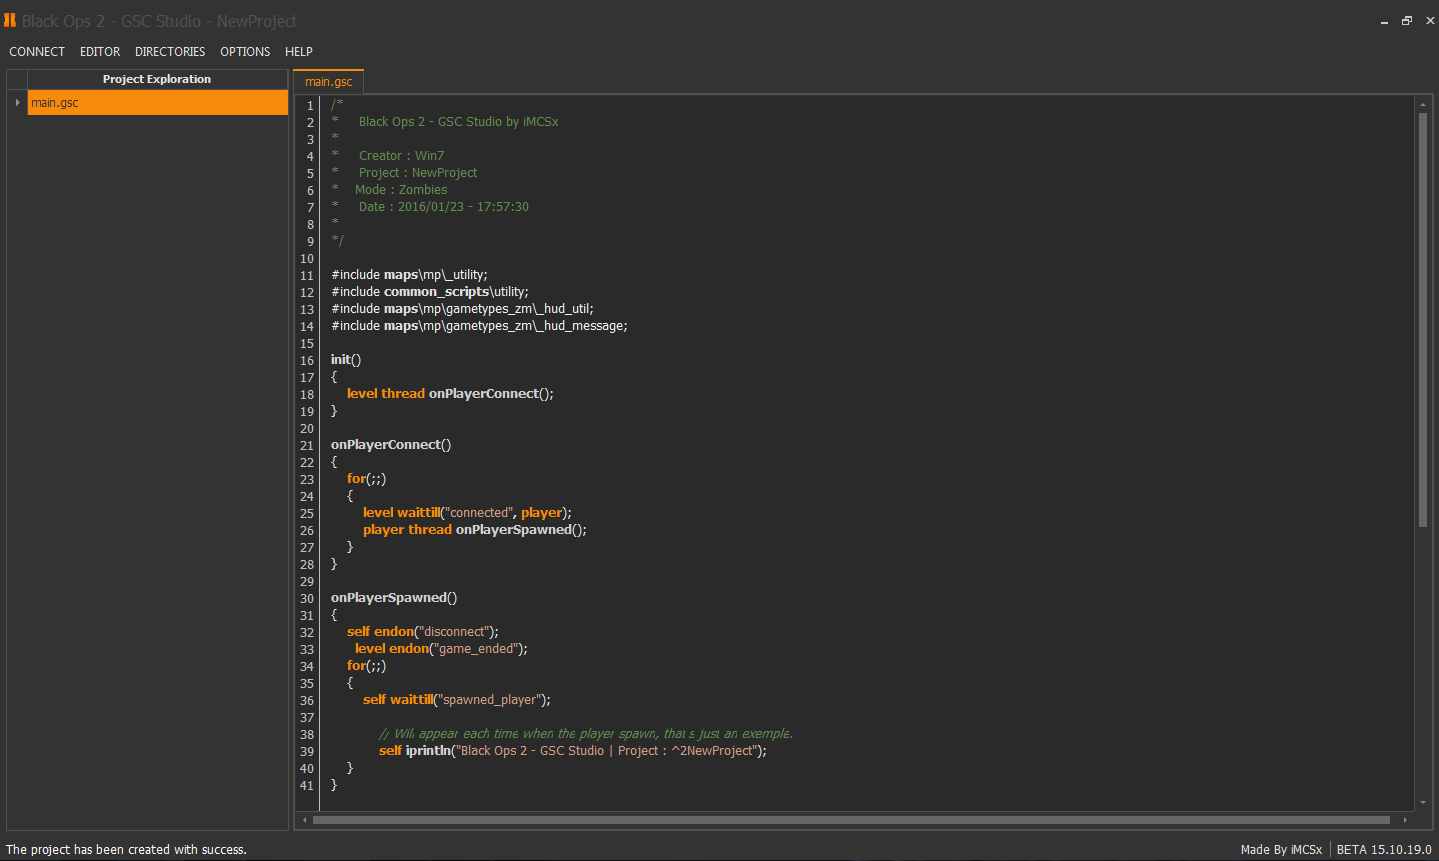The image size is (1439, 861).
Task: Click the #include maps\mp\_utility line
Action: tap(410, 275)
